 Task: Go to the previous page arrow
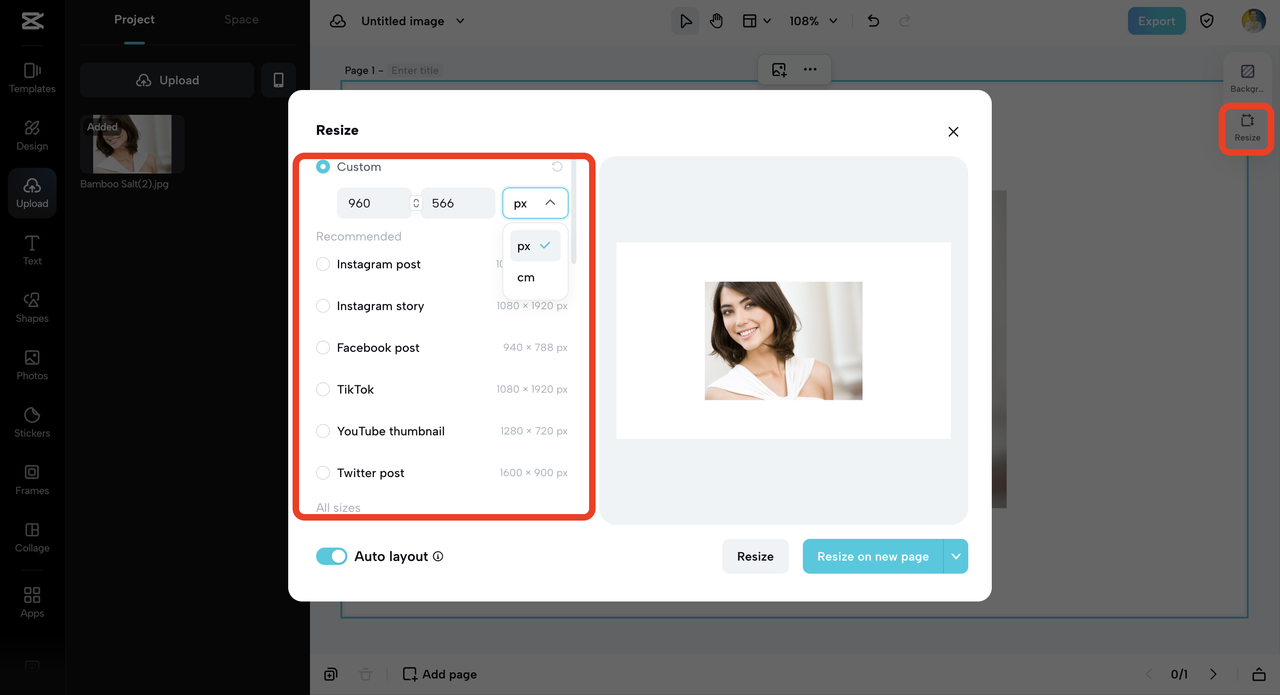pos(1149,674)
